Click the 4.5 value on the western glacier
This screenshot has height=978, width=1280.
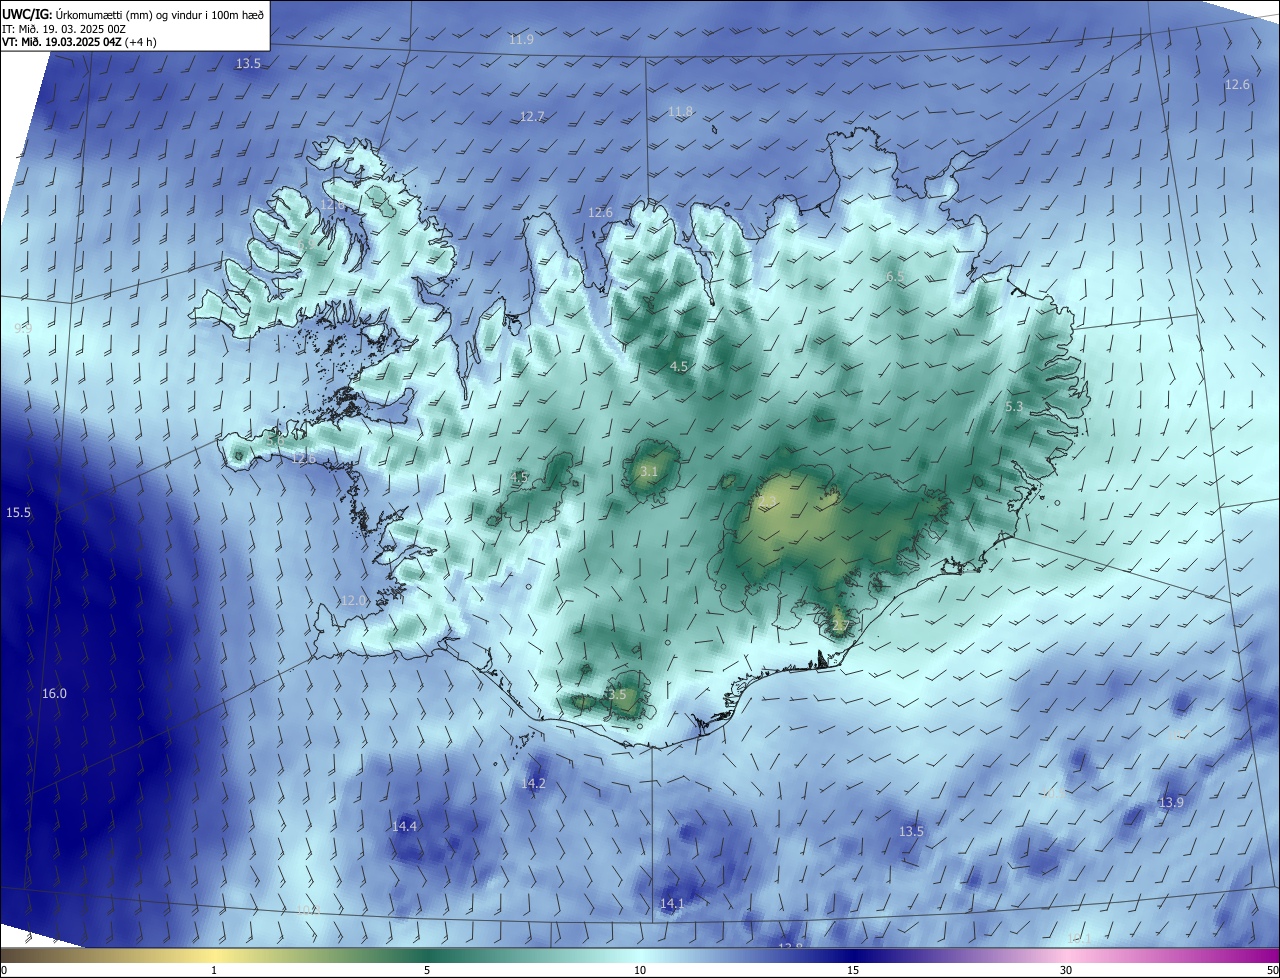(x=519, y=478)
